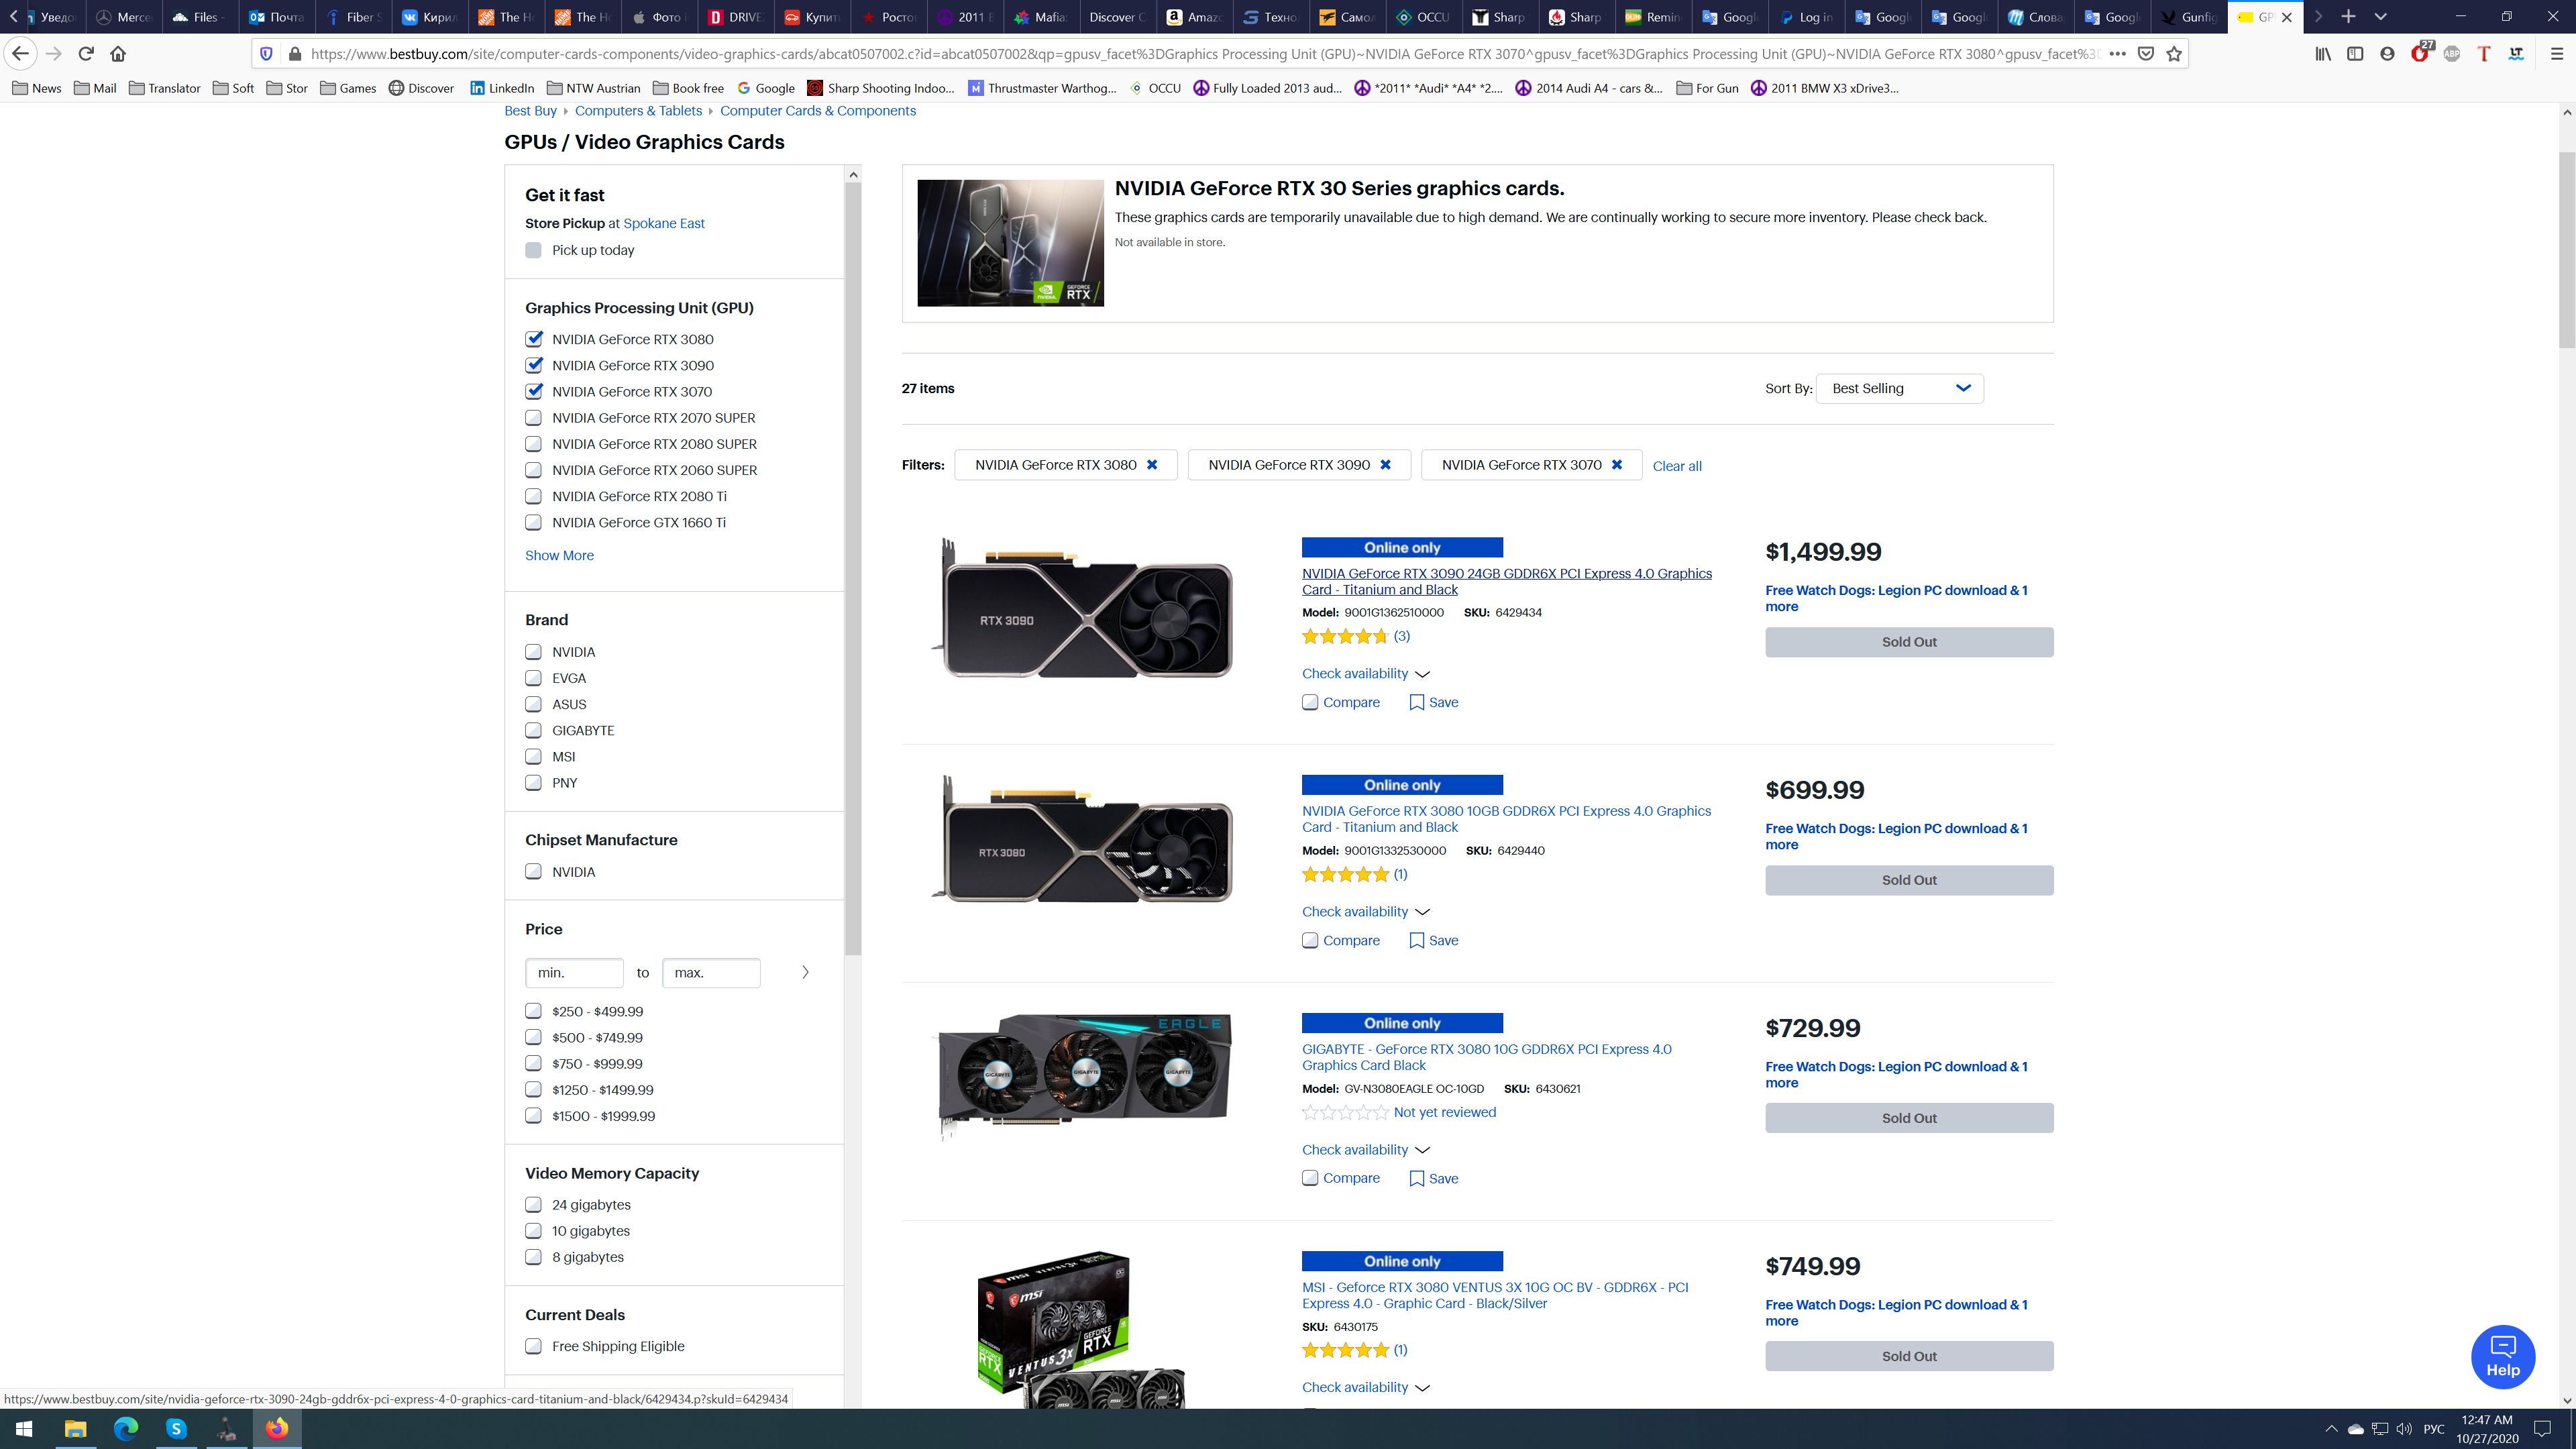
Task: Bookmark page with star icon
Action: [2174, 54]
